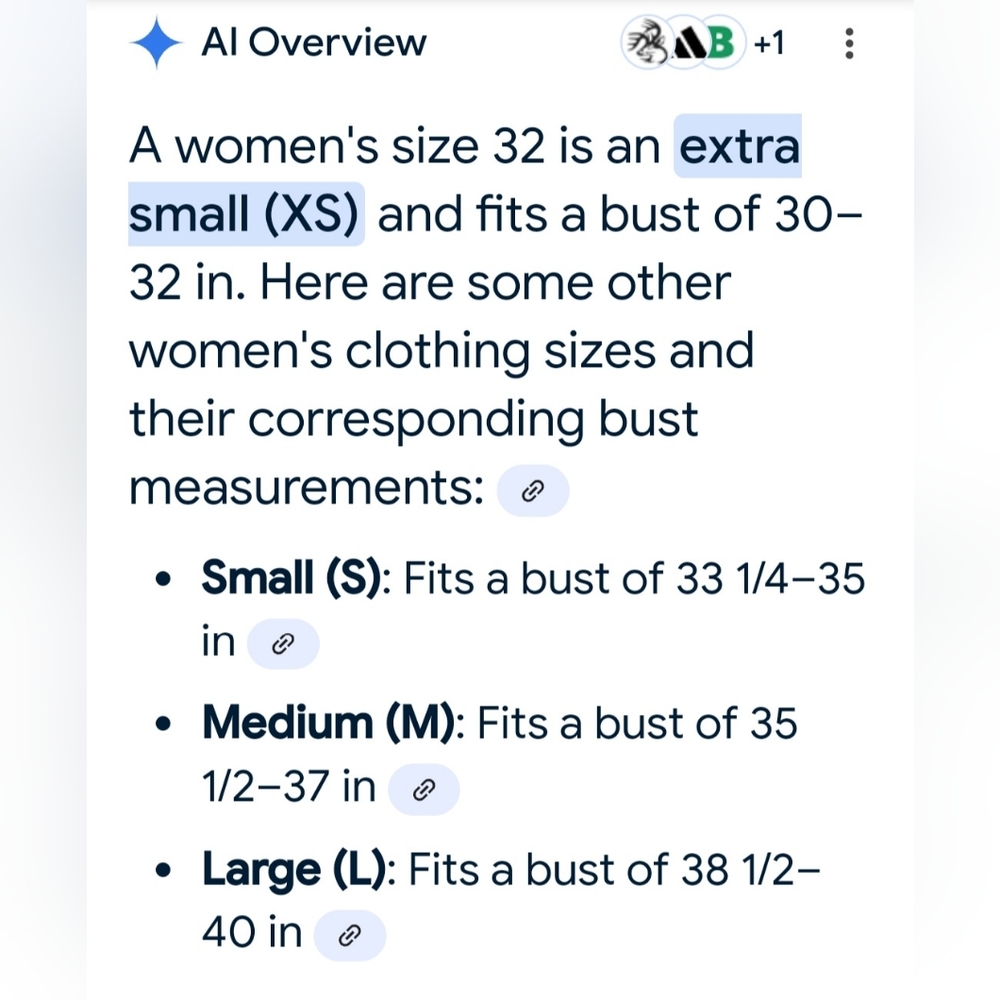Click the 'A women's size 32' text
This screenshot has height=1000, width=1000.
(x=337, y=146)
